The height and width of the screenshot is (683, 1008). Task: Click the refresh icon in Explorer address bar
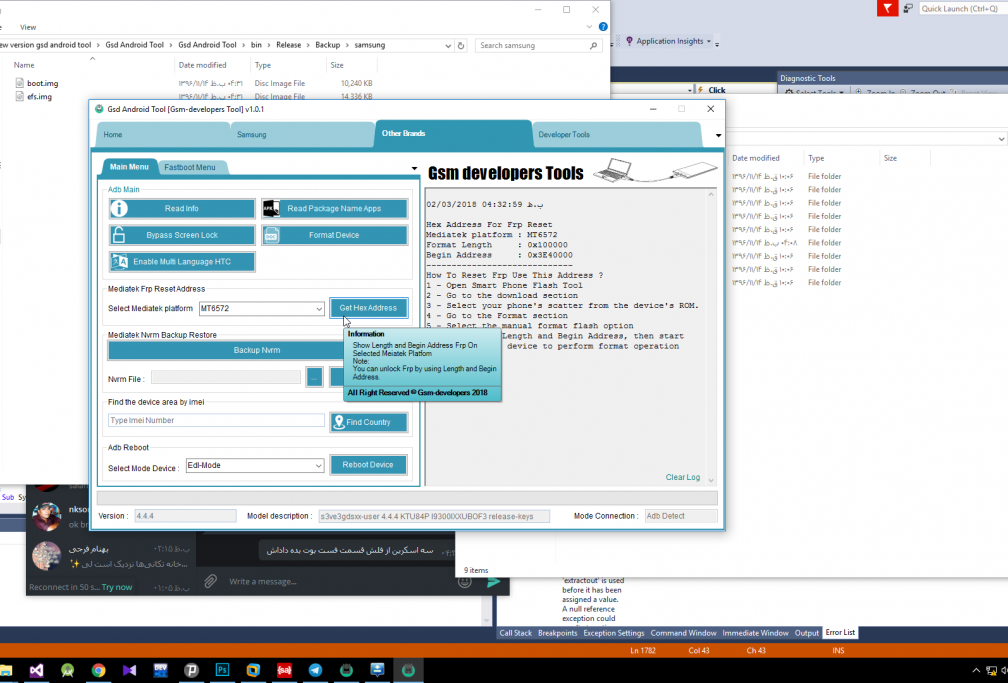pyautogui.click(x=461, y=46)
